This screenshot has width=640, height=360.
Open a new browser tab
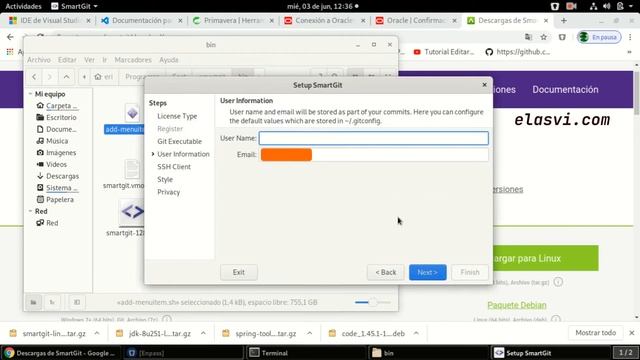click(564, 20)
